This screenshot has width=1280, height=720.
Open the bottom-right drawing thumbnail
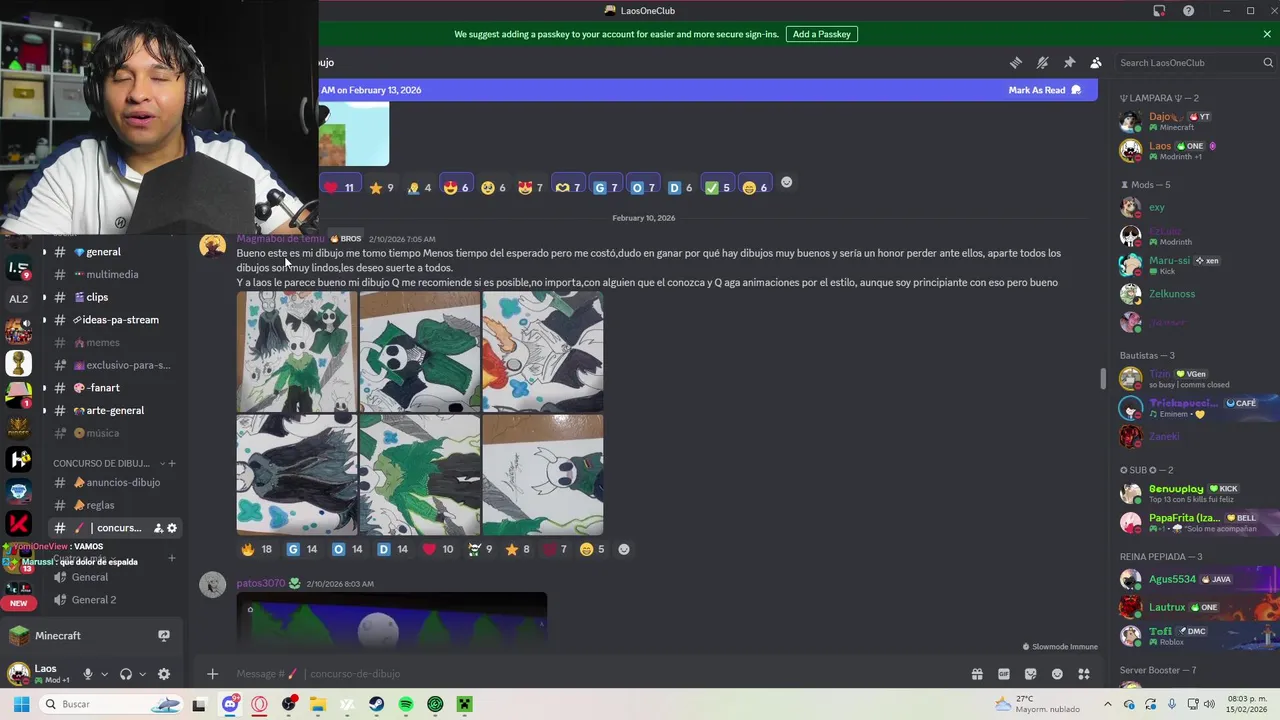[x=543, y=475]
